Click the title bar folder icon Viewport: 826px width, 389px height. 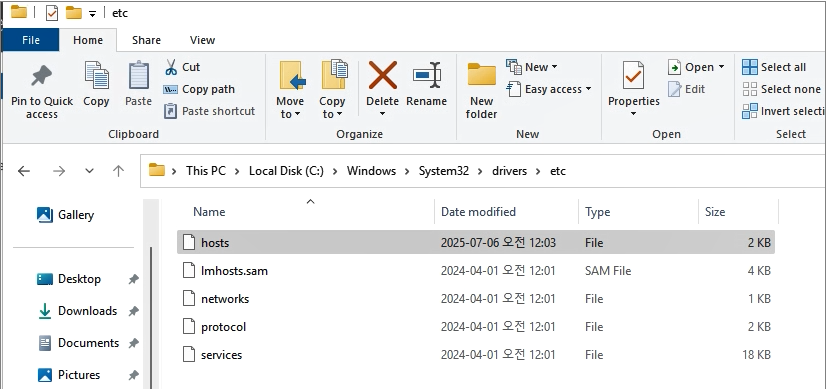click(x=19, y=12)
